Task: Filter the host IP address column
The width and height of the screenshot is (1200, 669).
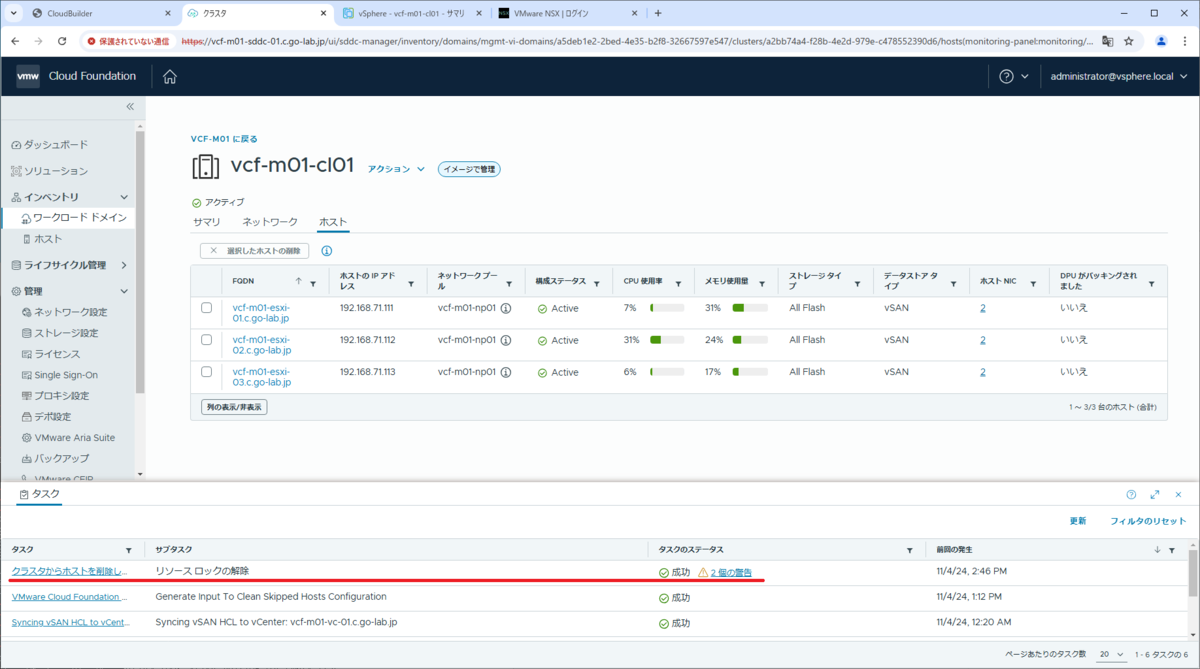Action: tap(411, 284)
